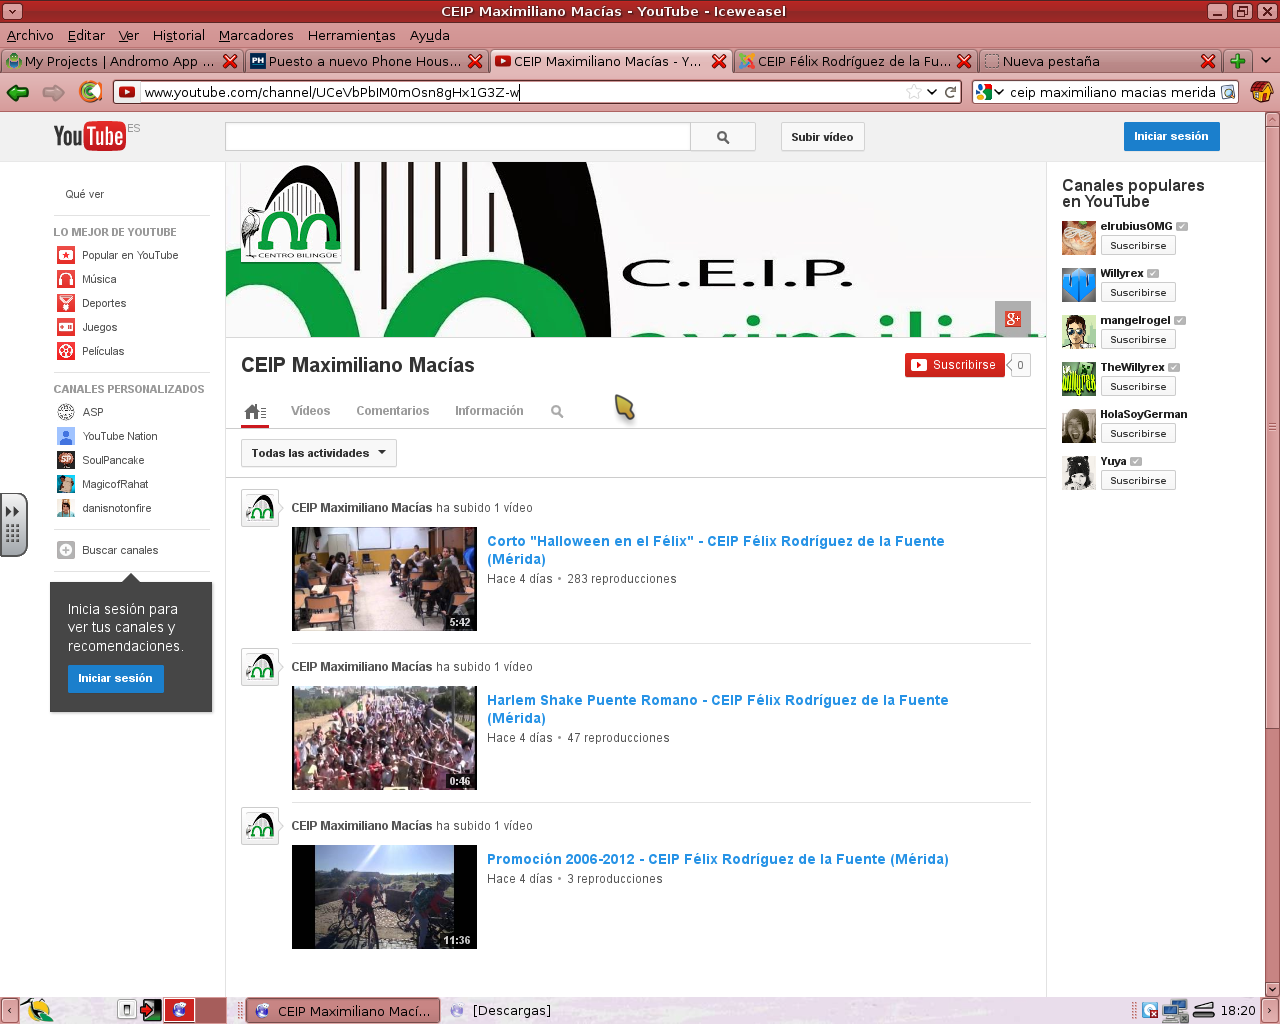
Task: Subscribe to HolaSoyGerman channel
Action: [1138, 433]
